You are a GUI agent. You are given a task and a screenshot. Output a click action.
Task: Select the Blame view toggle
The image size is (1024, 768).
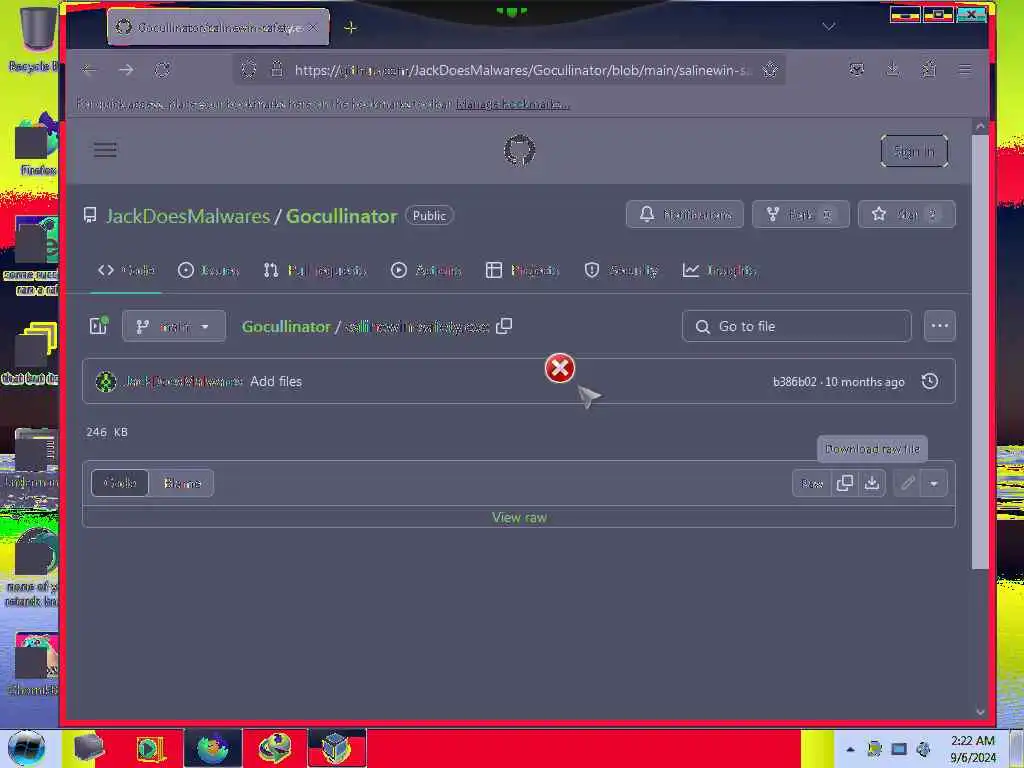182,483
